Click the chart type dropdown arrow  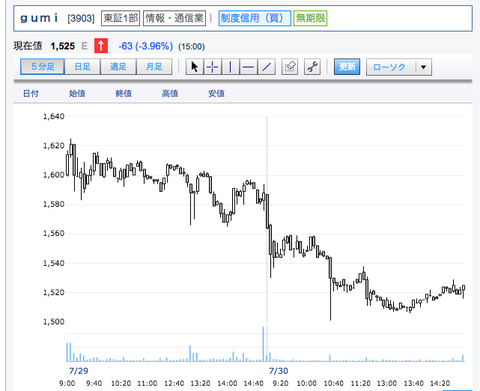(424, 67)
